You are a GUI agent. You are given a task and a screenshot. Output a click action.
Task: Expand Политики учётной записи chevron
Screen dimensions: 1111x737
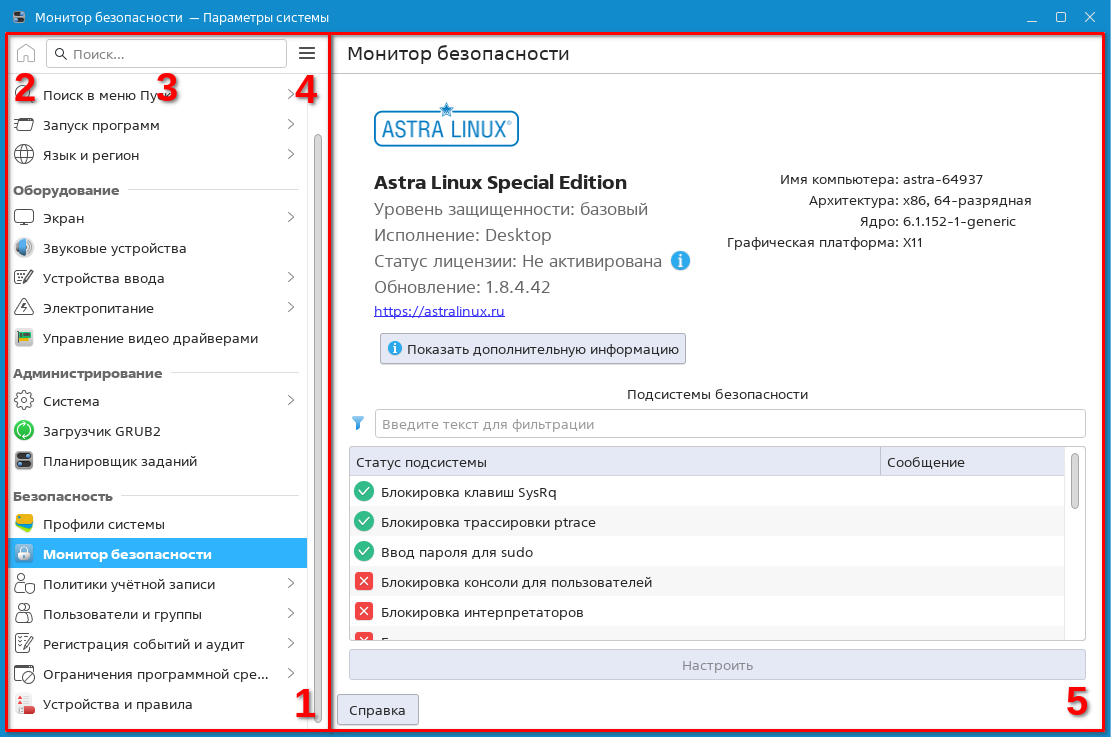290,584
